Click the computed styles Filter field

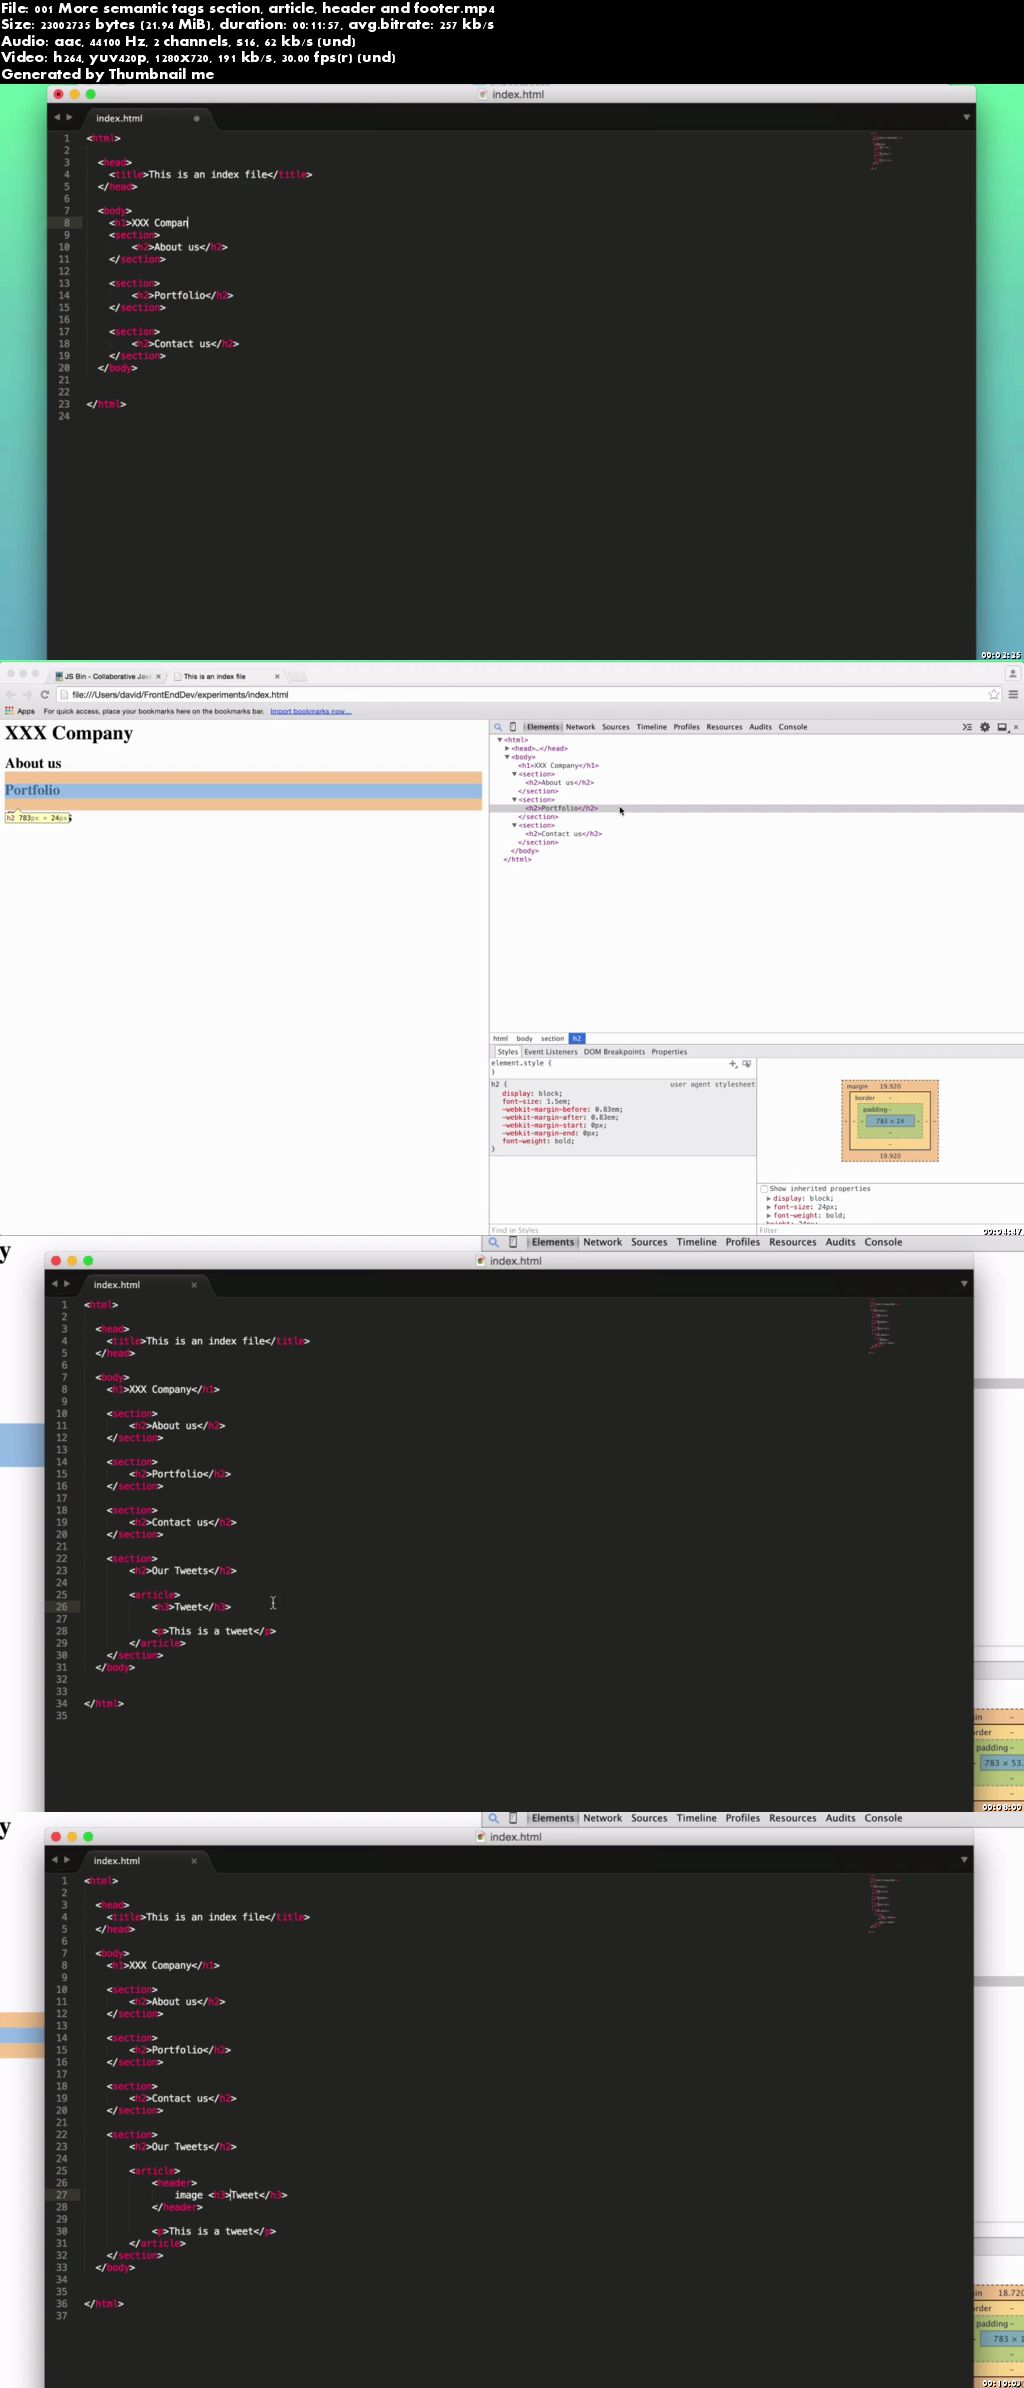click(890, 1230)
